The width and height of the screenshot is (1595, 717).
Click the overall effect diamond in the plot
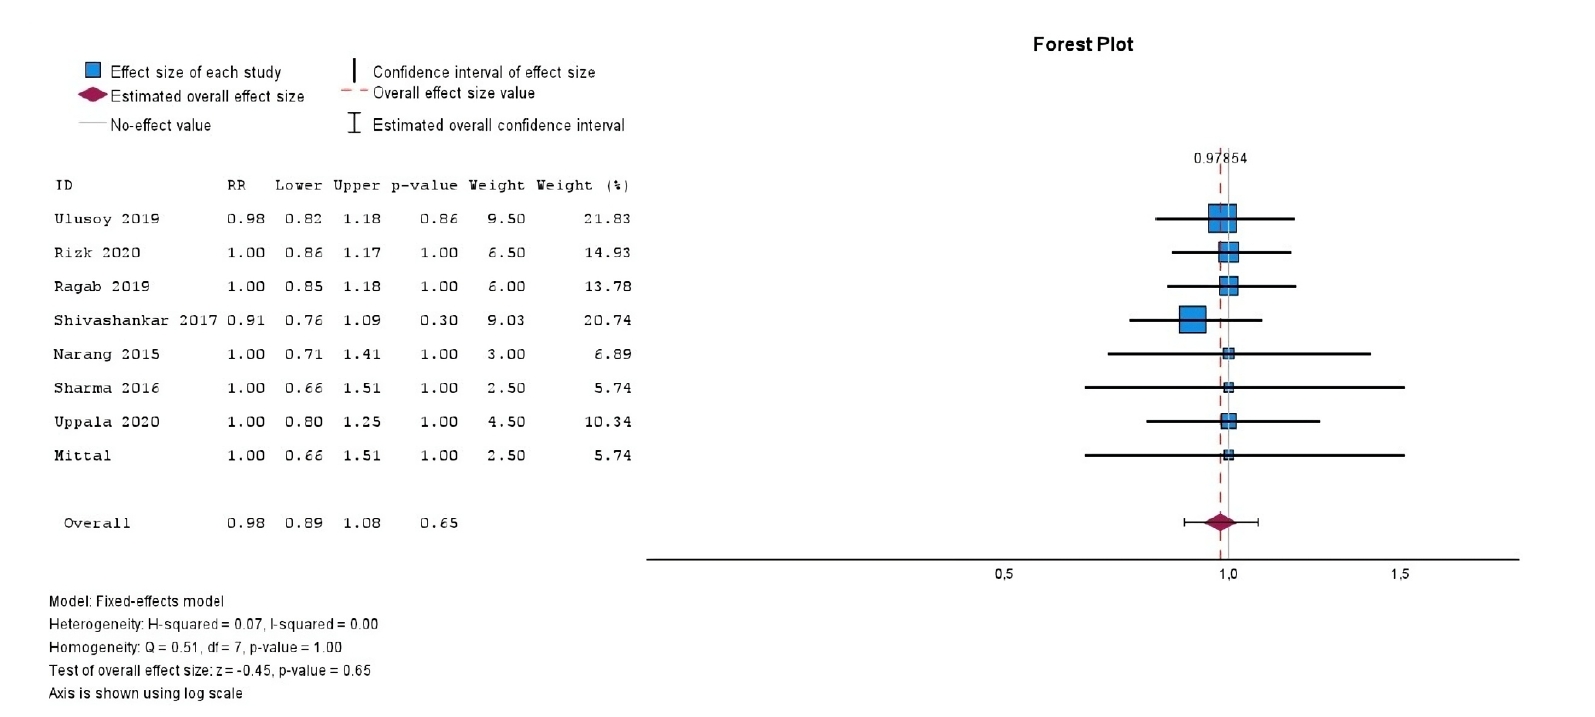point(1220,522)
